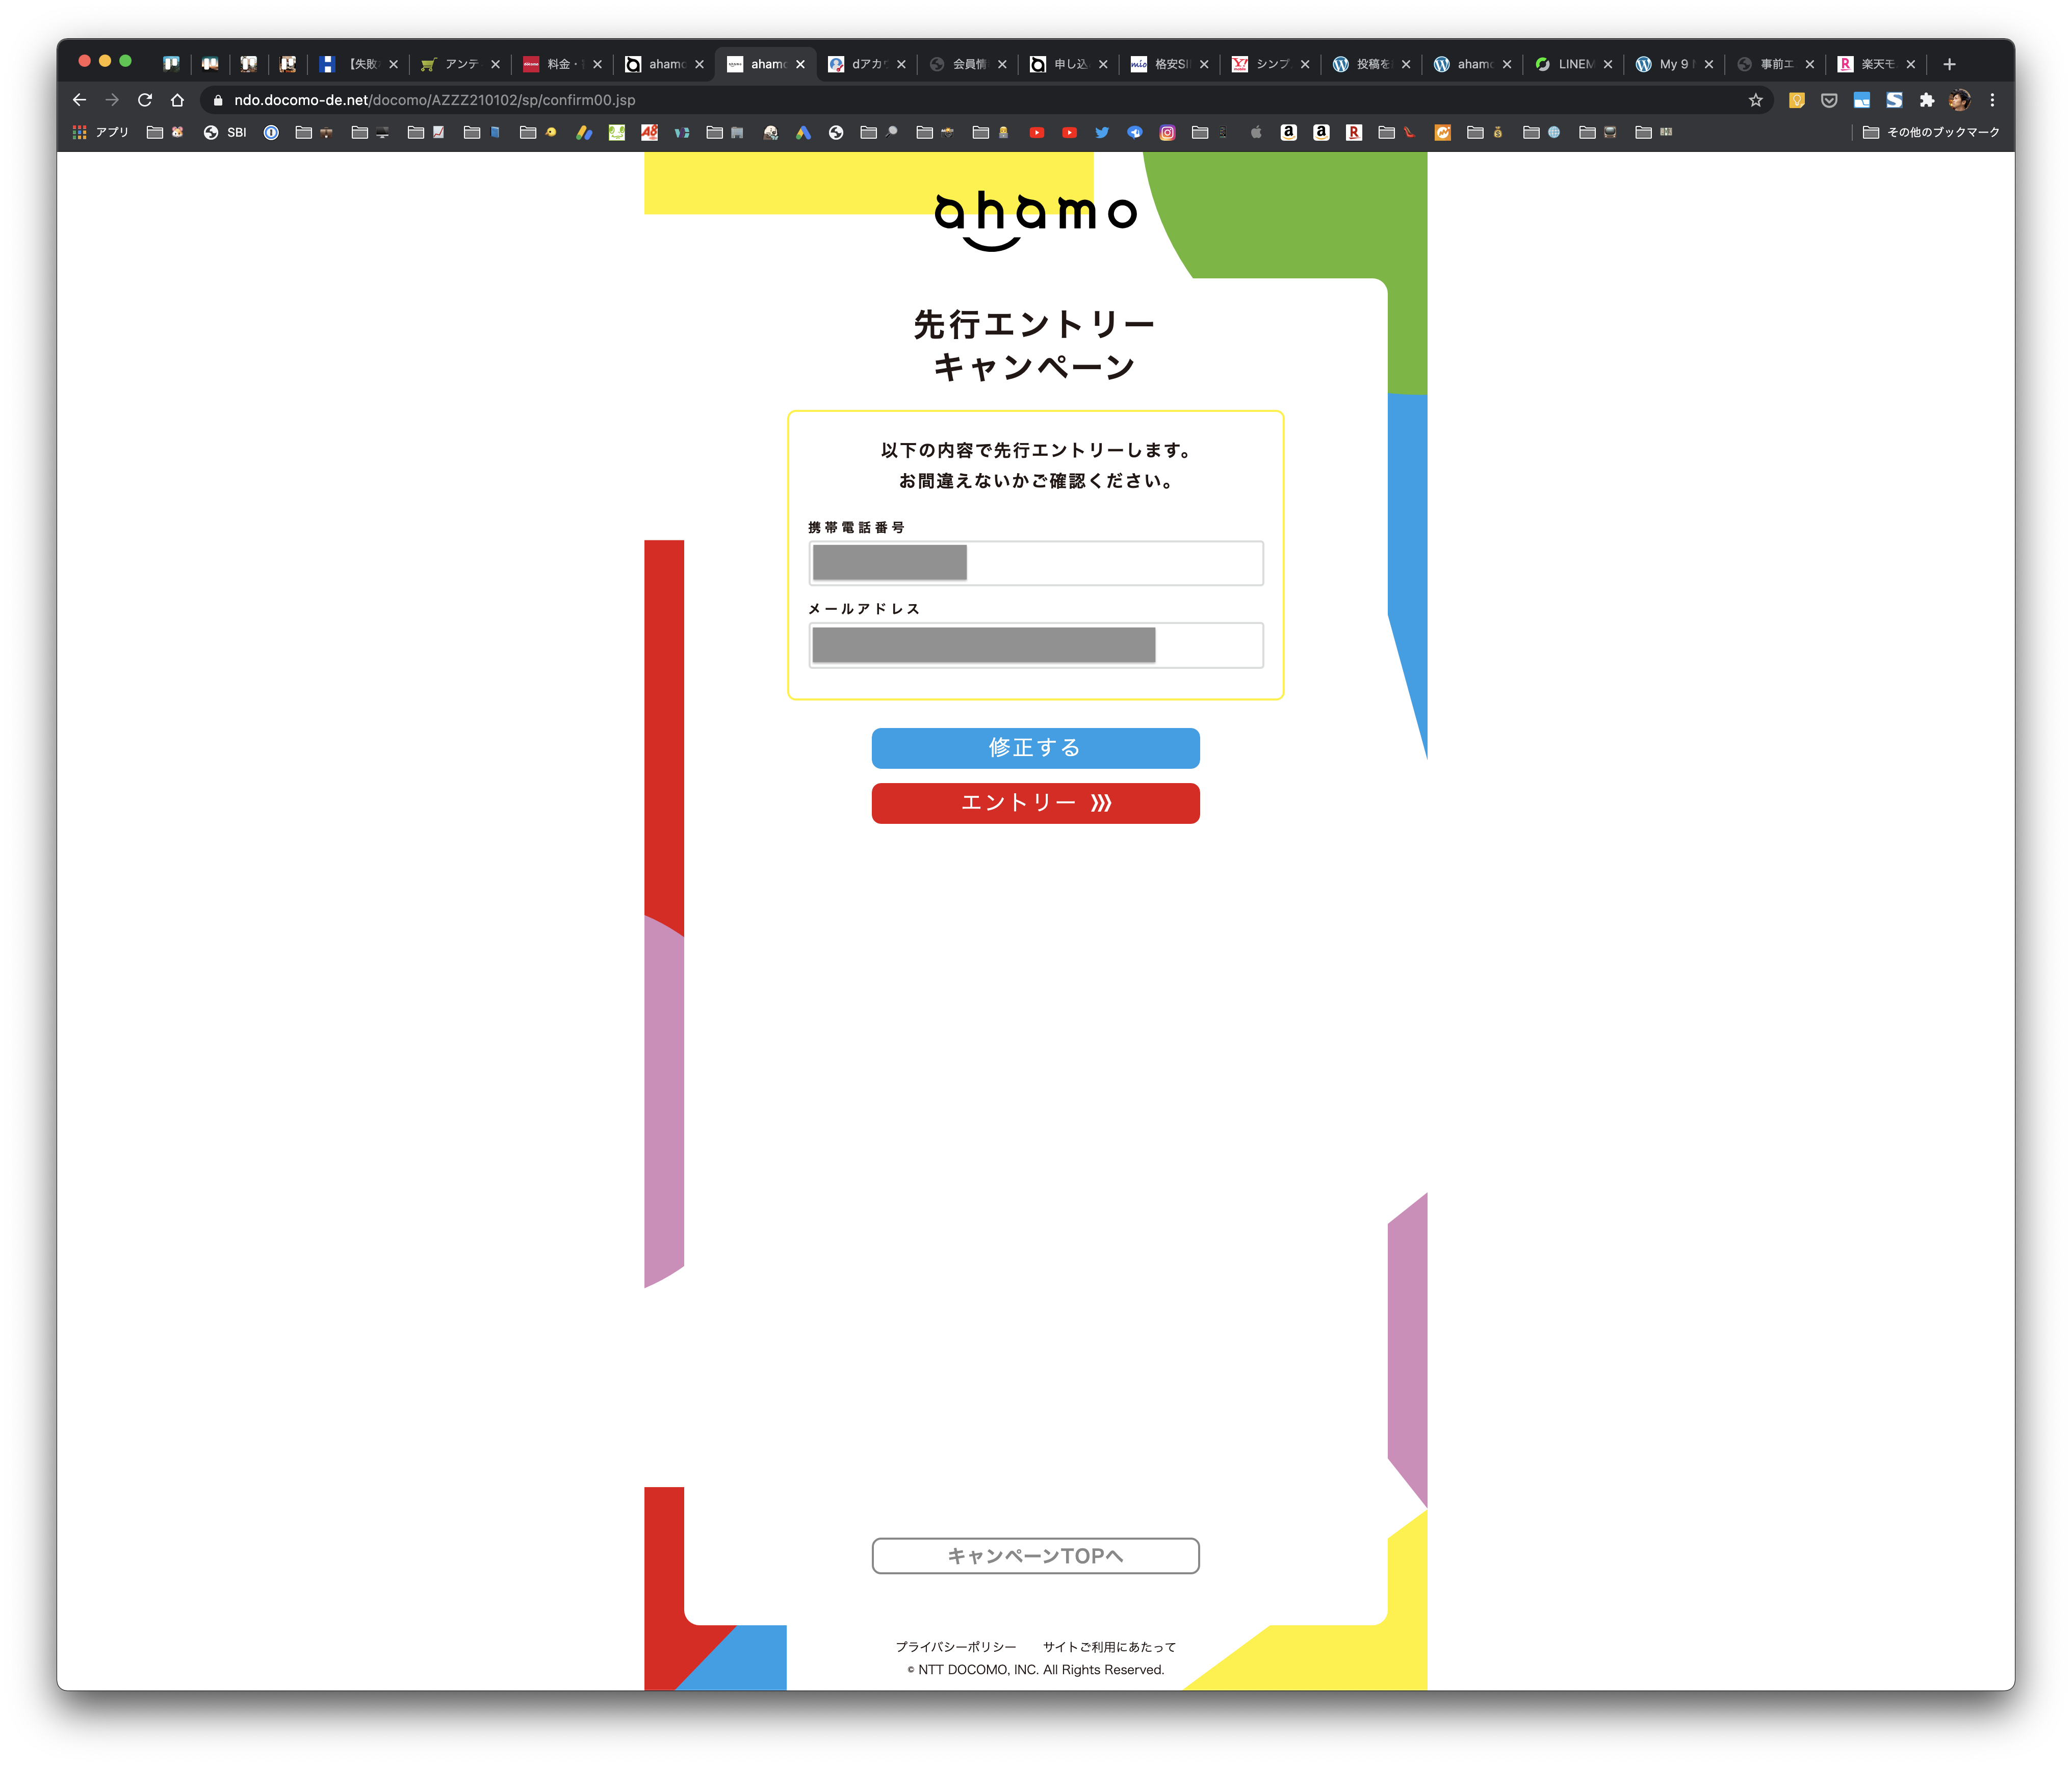Screen dimensions: 2072x1766
Task: Open the サイトご利用にあたって link
Action: 1109,1647
